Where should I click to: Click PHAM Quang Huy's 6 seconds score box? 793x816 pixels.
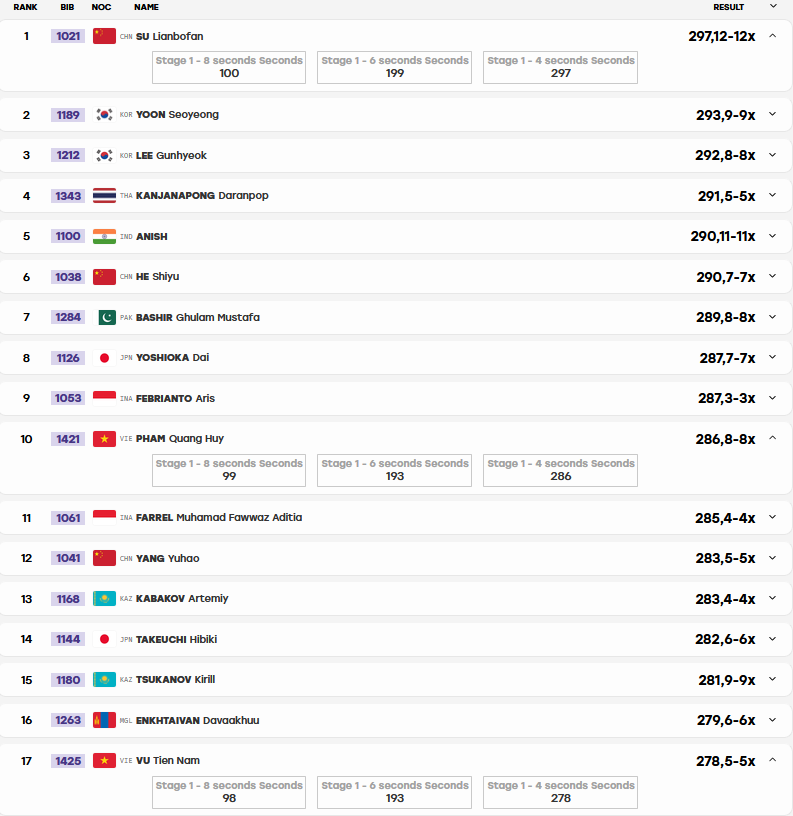click(x=394, y=470)
